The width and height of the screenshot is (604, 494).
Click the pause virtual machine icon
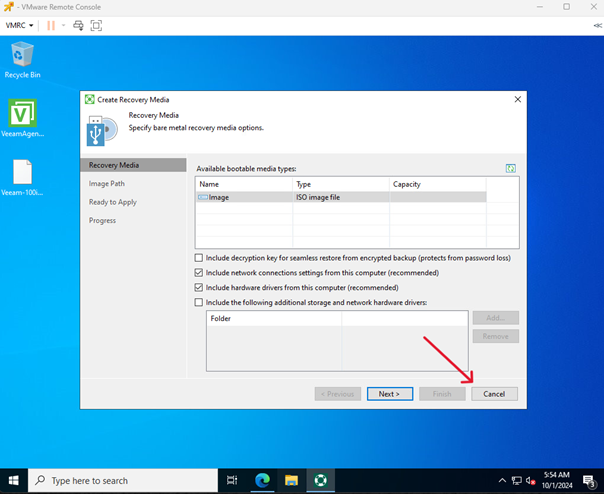(x=50, y=24)
